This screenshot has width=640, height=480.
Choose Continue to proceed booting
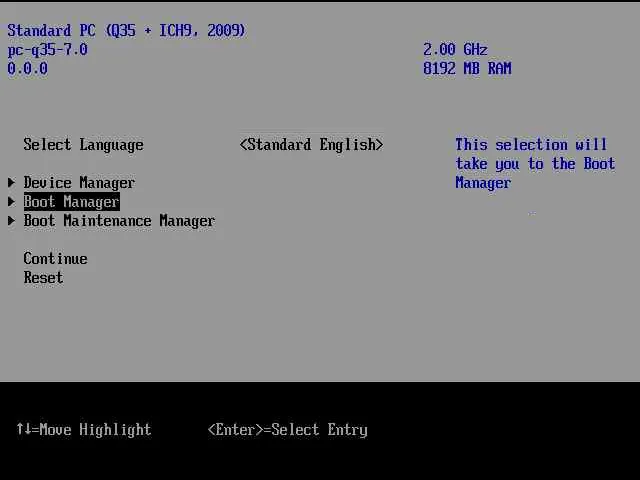click(x=56, y=258)
